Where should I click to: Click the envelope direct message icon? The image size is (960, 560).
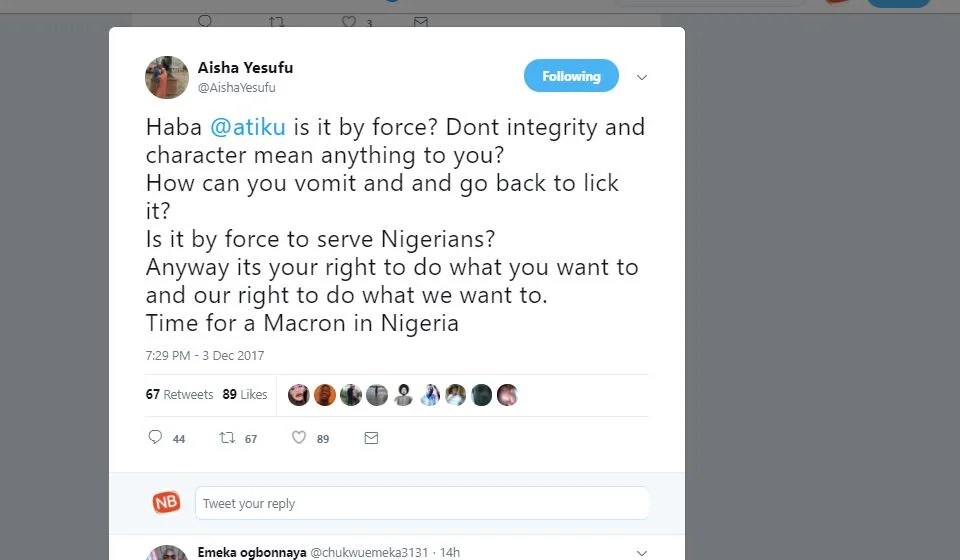(371, 438)
